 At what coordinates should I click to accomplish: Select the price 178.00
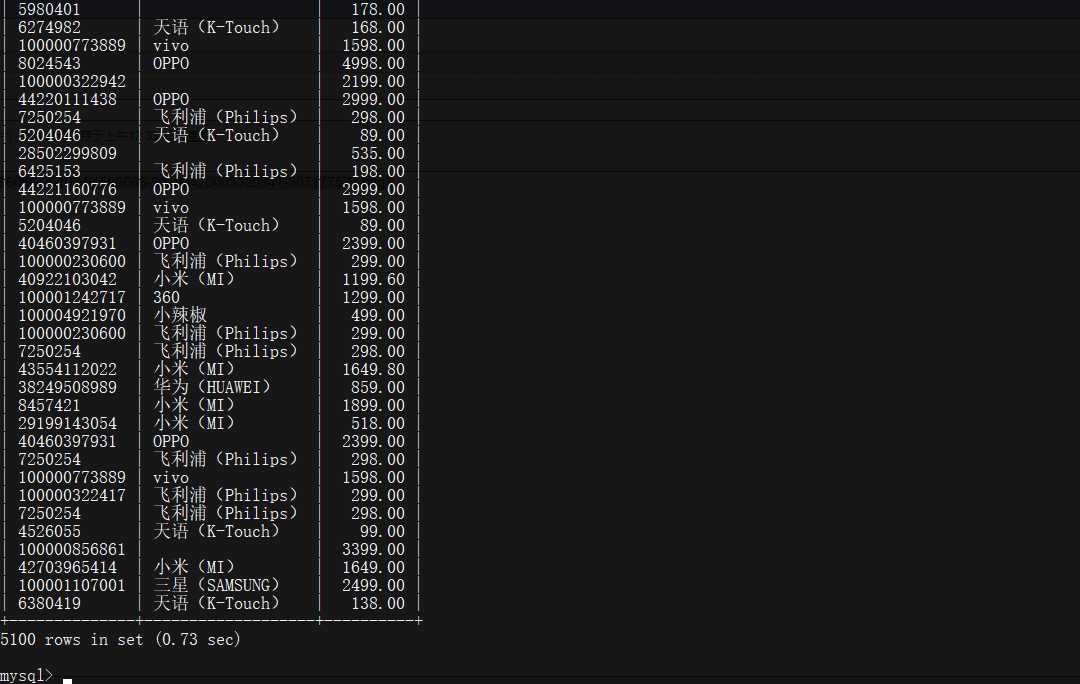click(x=377, y=10)
